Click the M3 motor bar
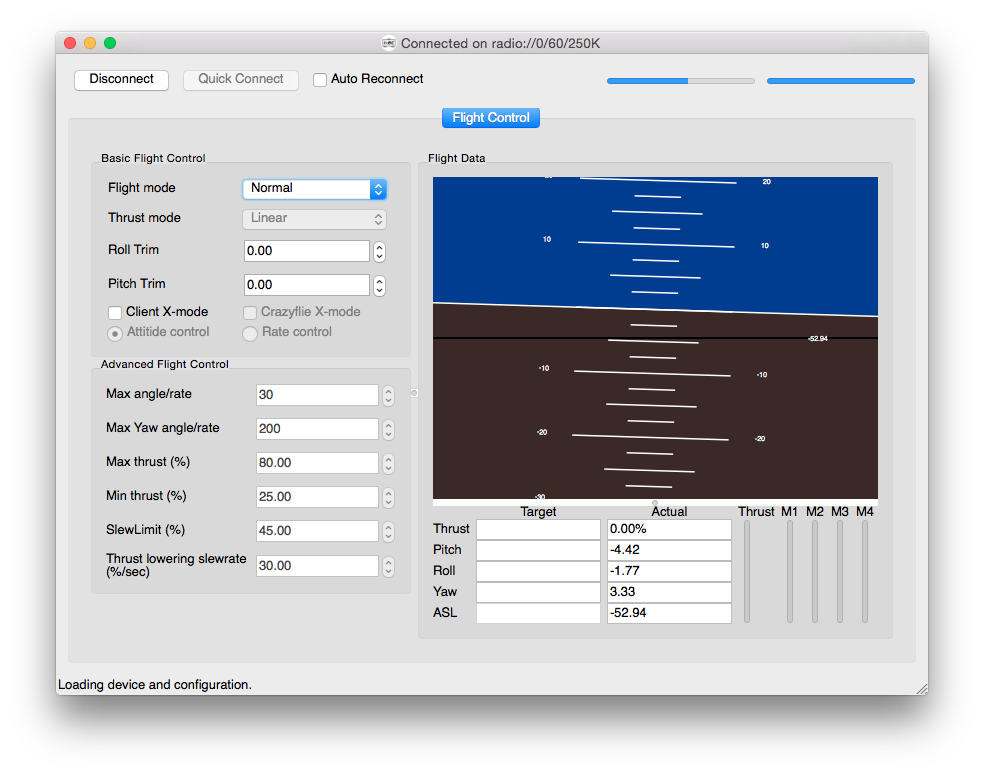 (x=840, y=572)
